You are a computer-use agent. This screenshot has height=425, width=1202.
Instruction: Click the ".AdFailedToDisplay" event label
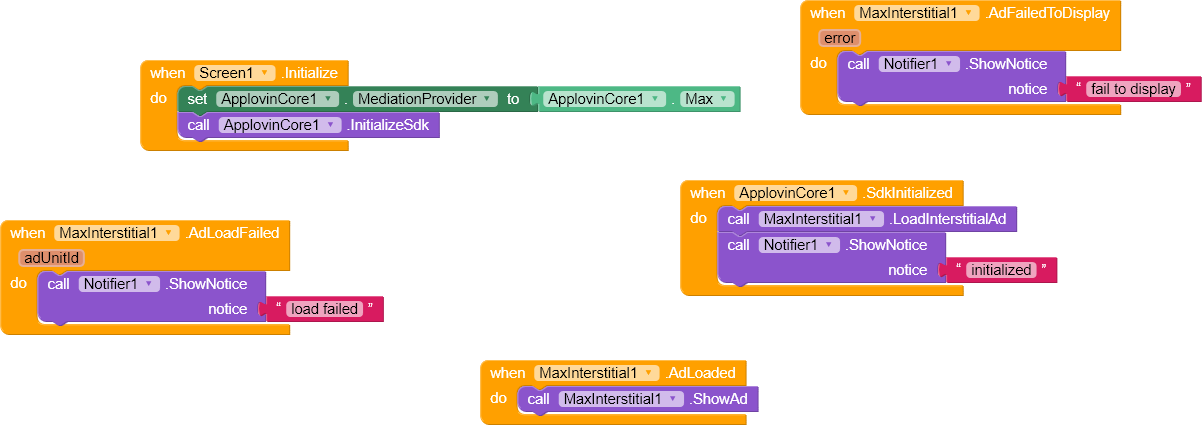1047,13
